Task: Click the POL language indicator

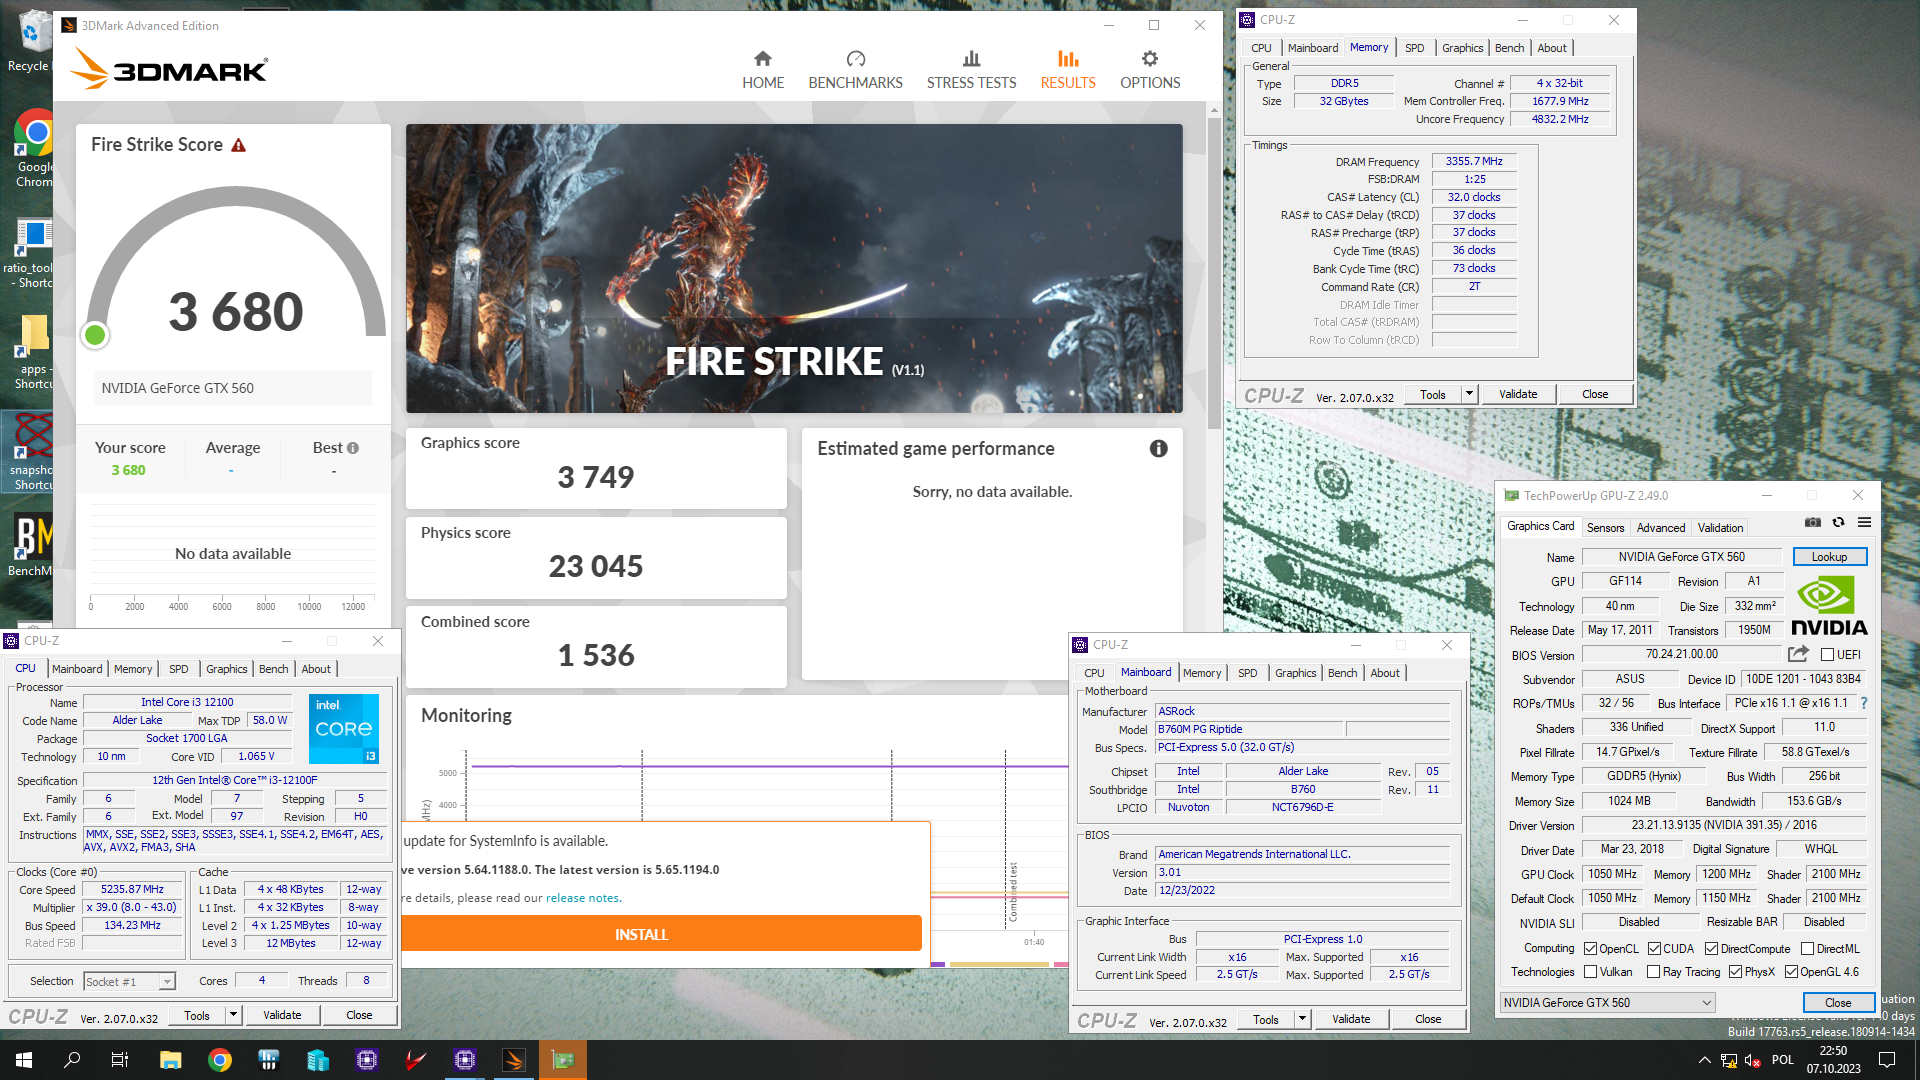Action: (1782, 1060)
